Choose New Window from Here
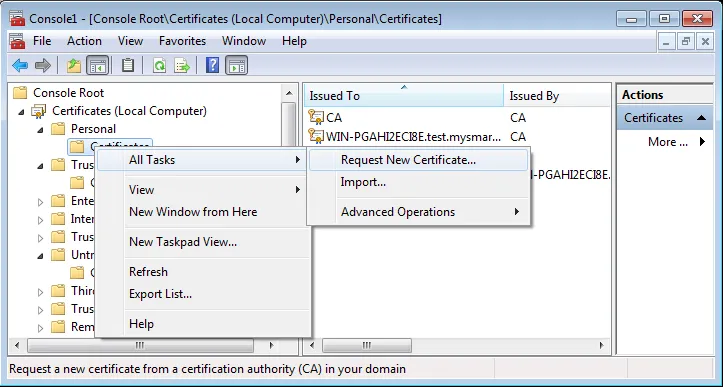 click(x=202, y=212)
